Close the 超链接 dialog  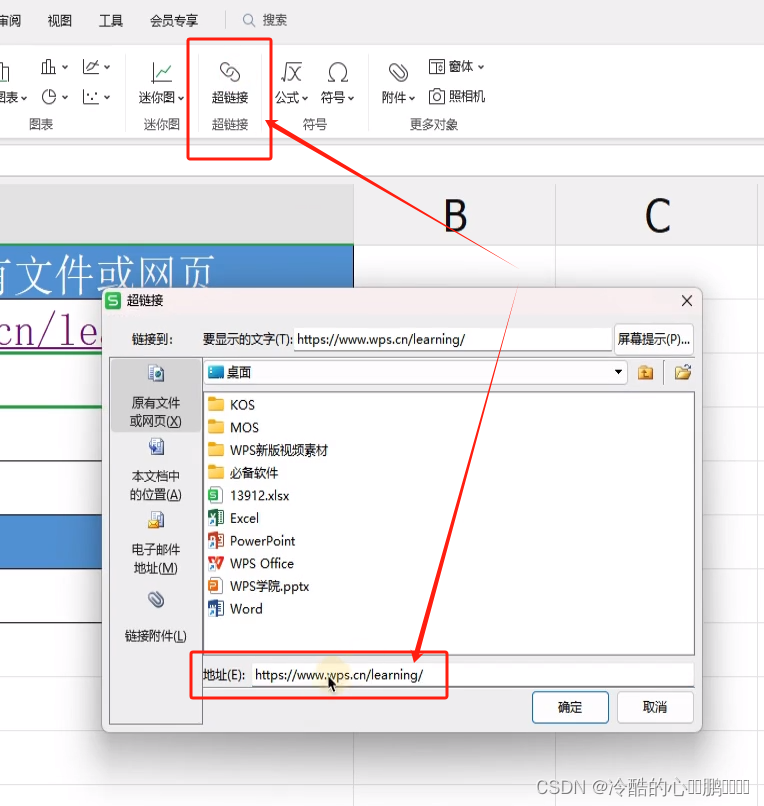click(x=687, y=301)
